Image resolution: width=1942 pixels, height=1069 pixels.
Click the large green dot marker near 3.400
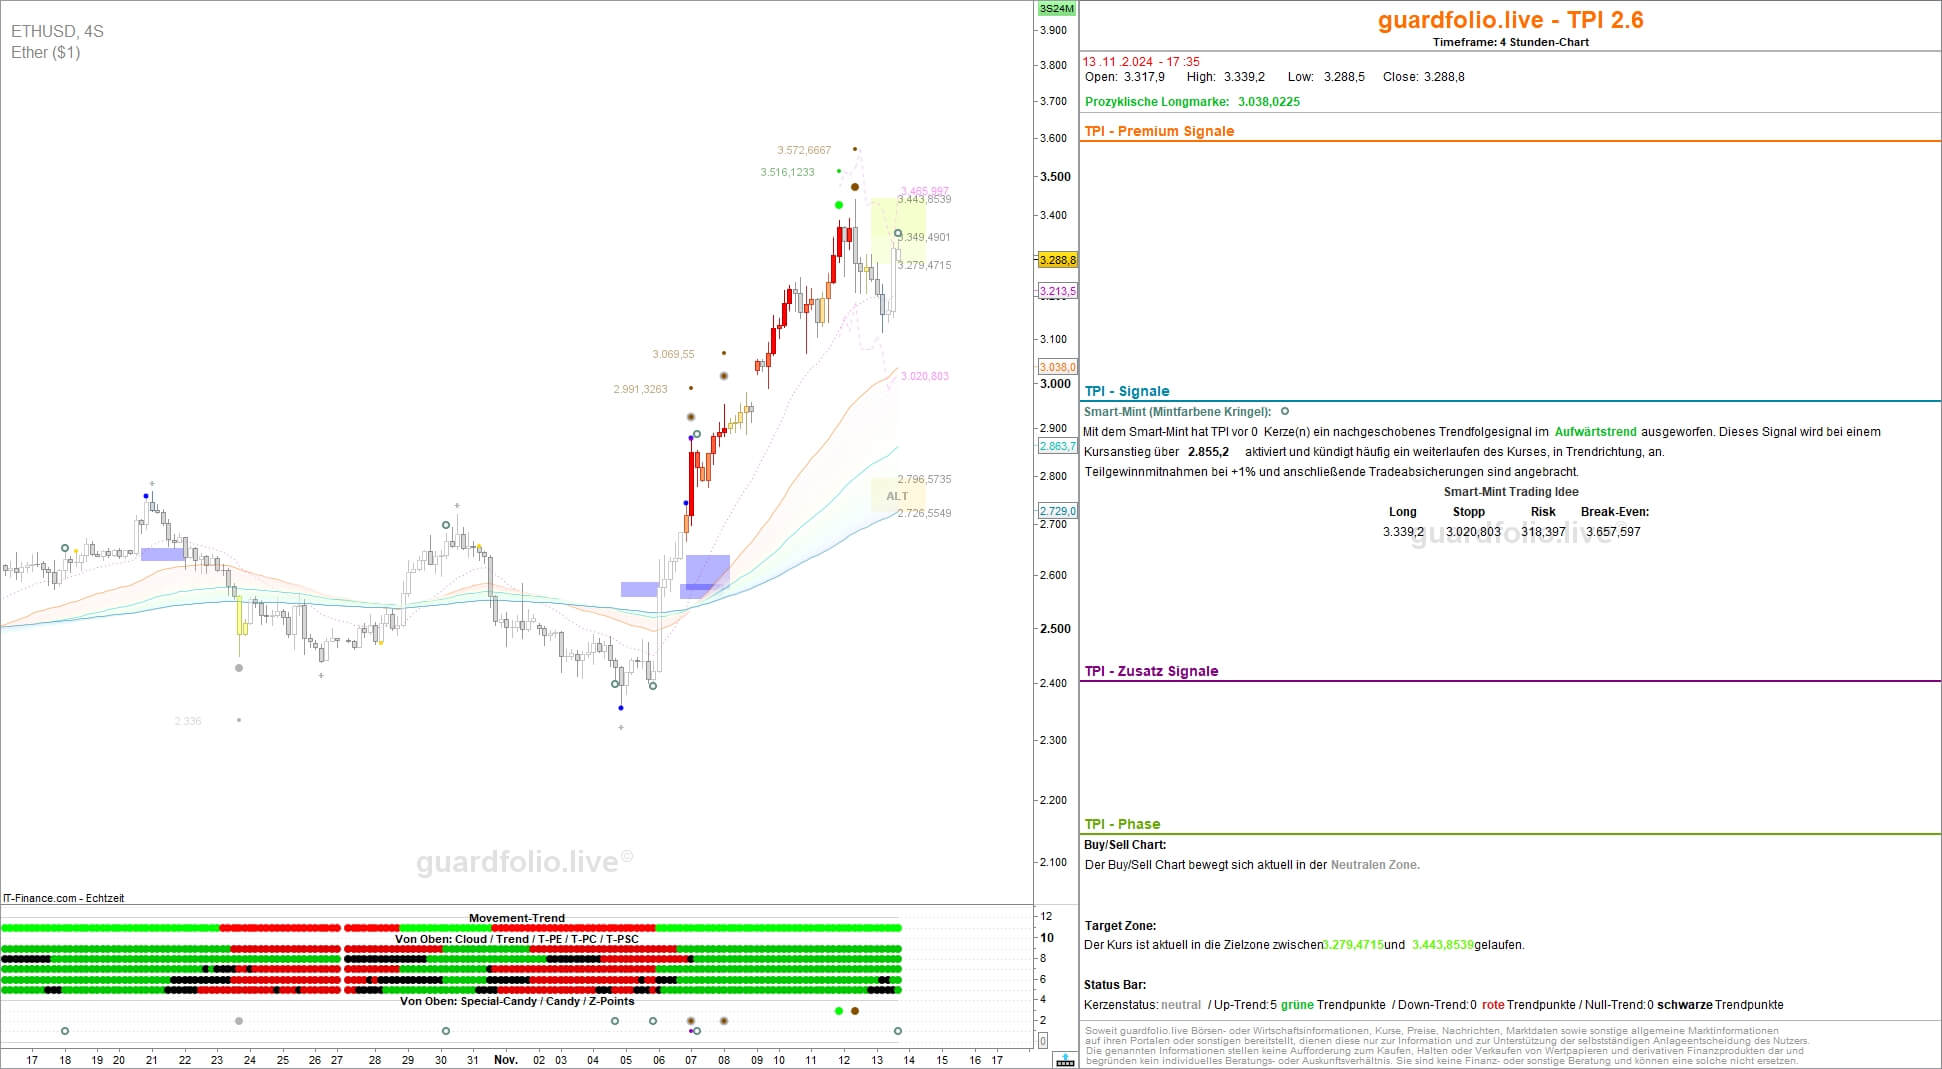coord(839,205)
